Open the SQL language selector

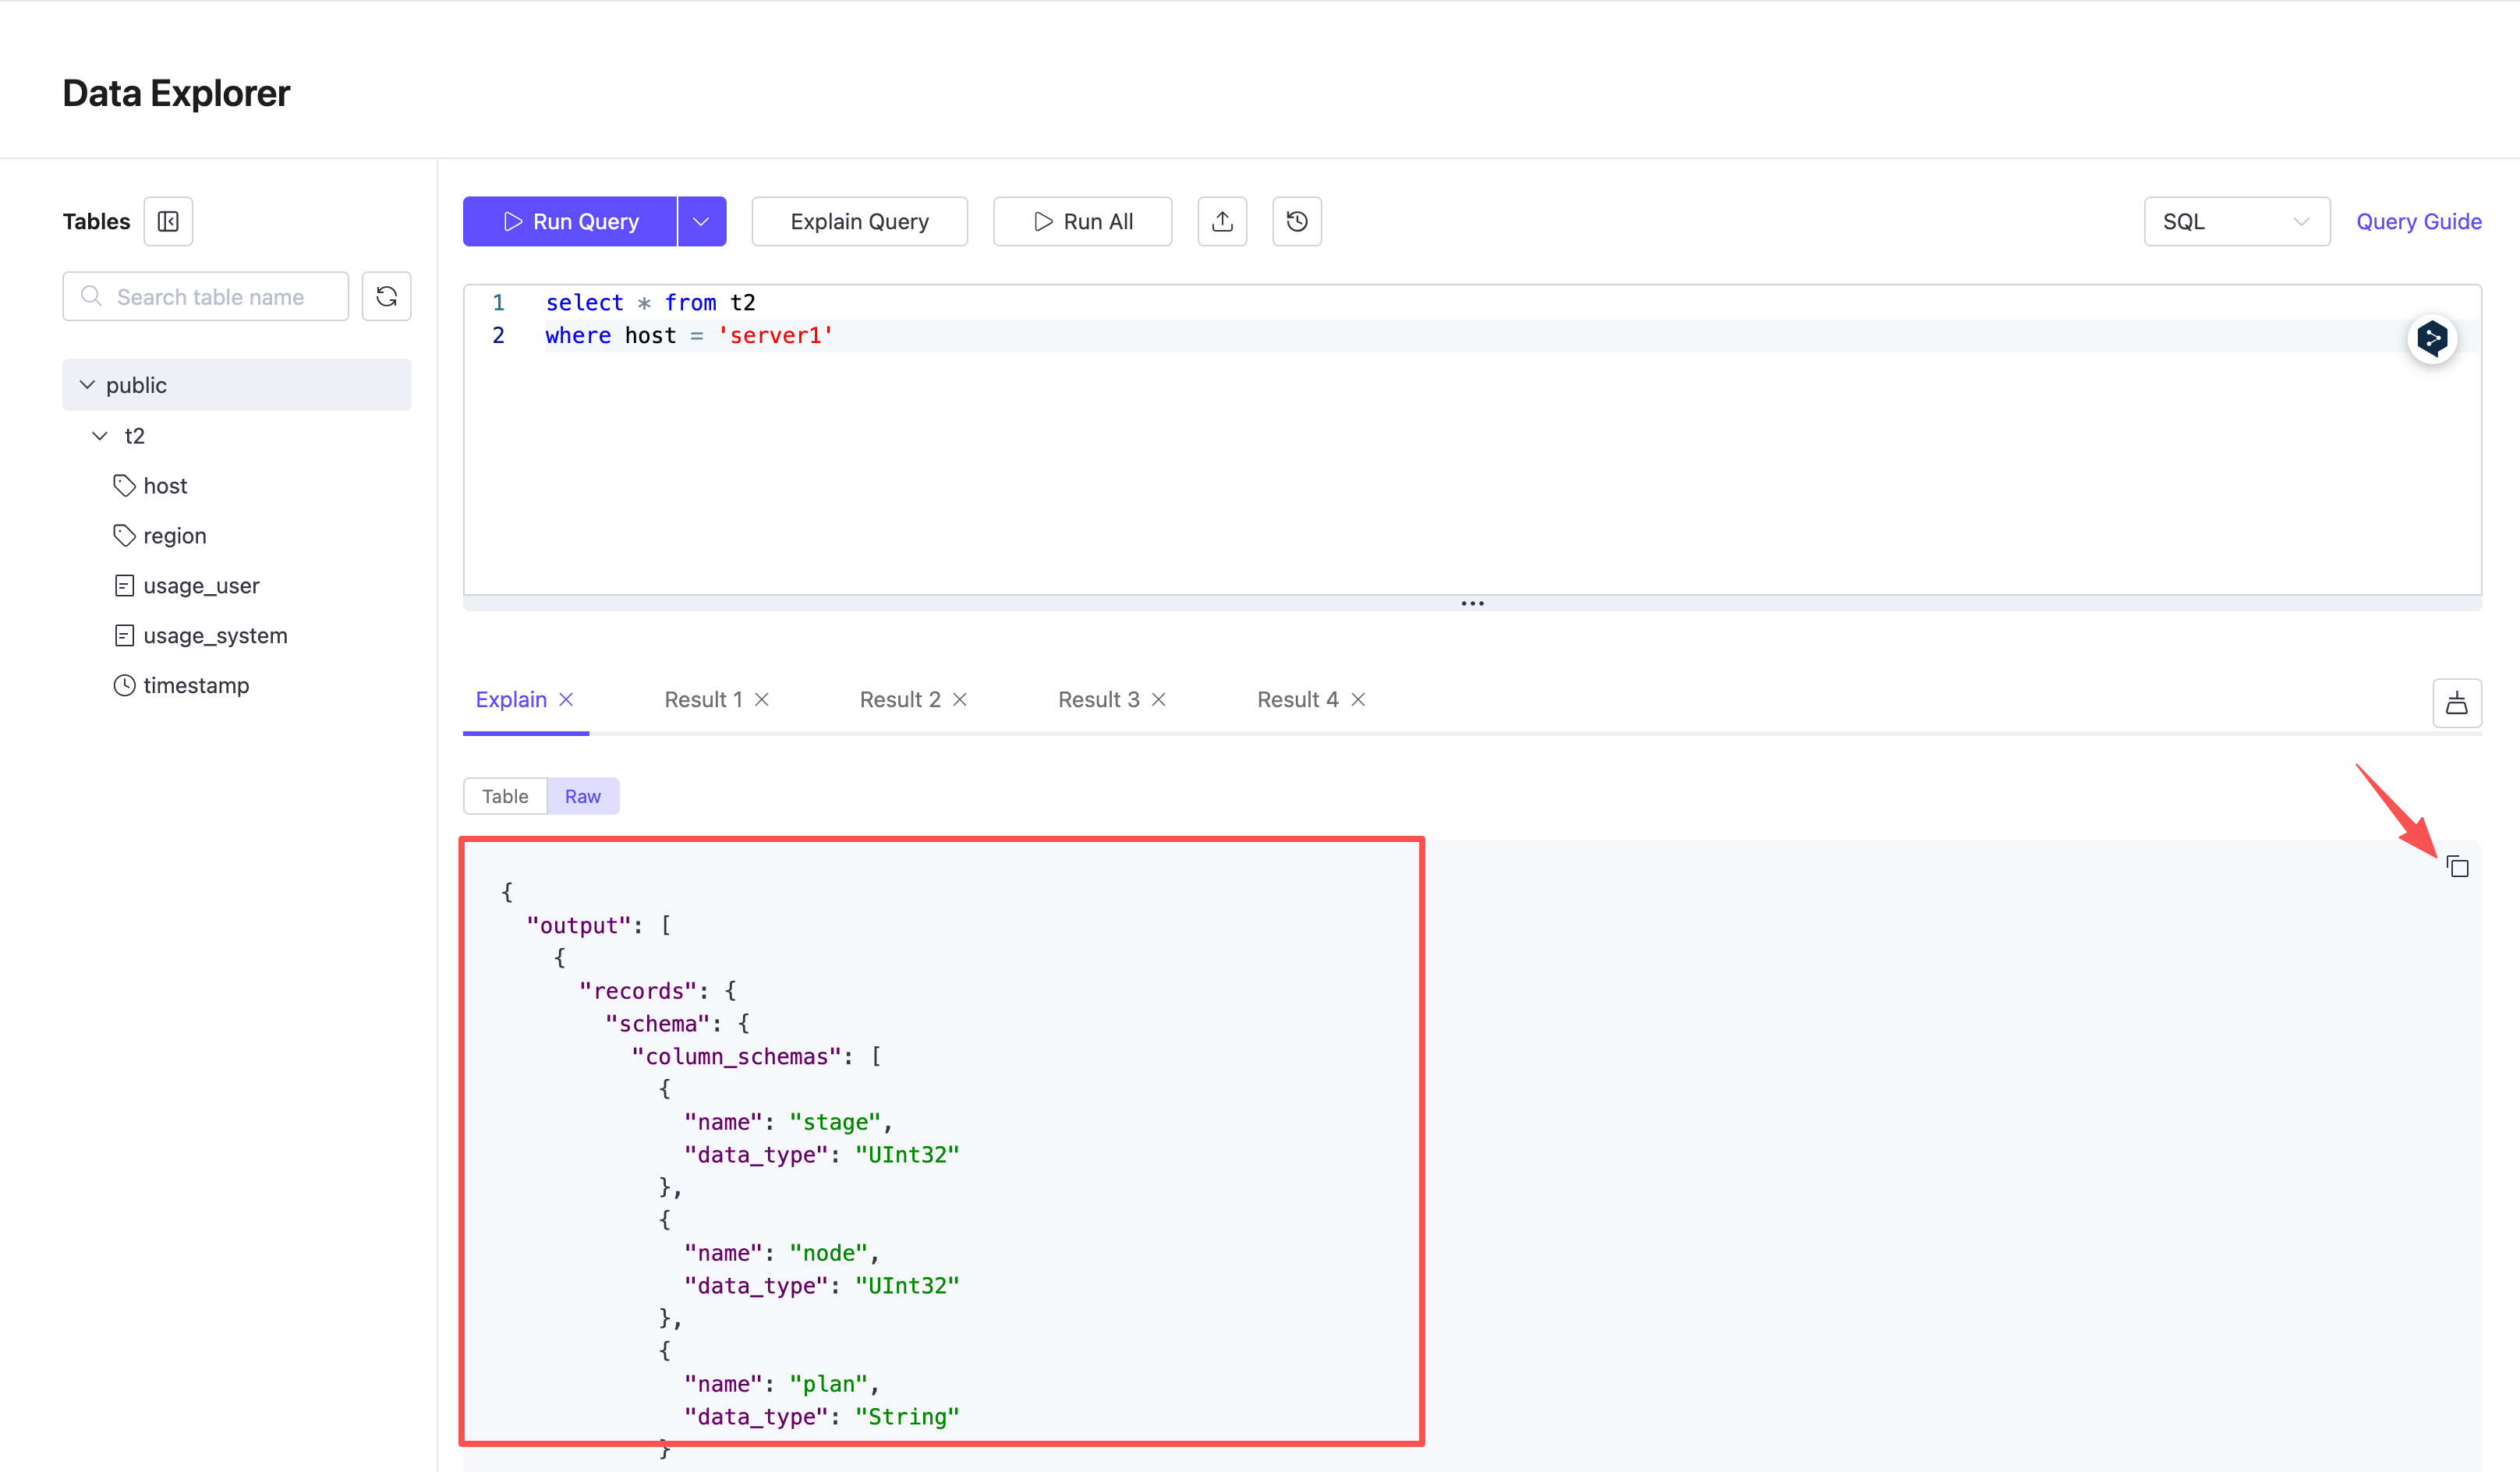[2237, 221]
